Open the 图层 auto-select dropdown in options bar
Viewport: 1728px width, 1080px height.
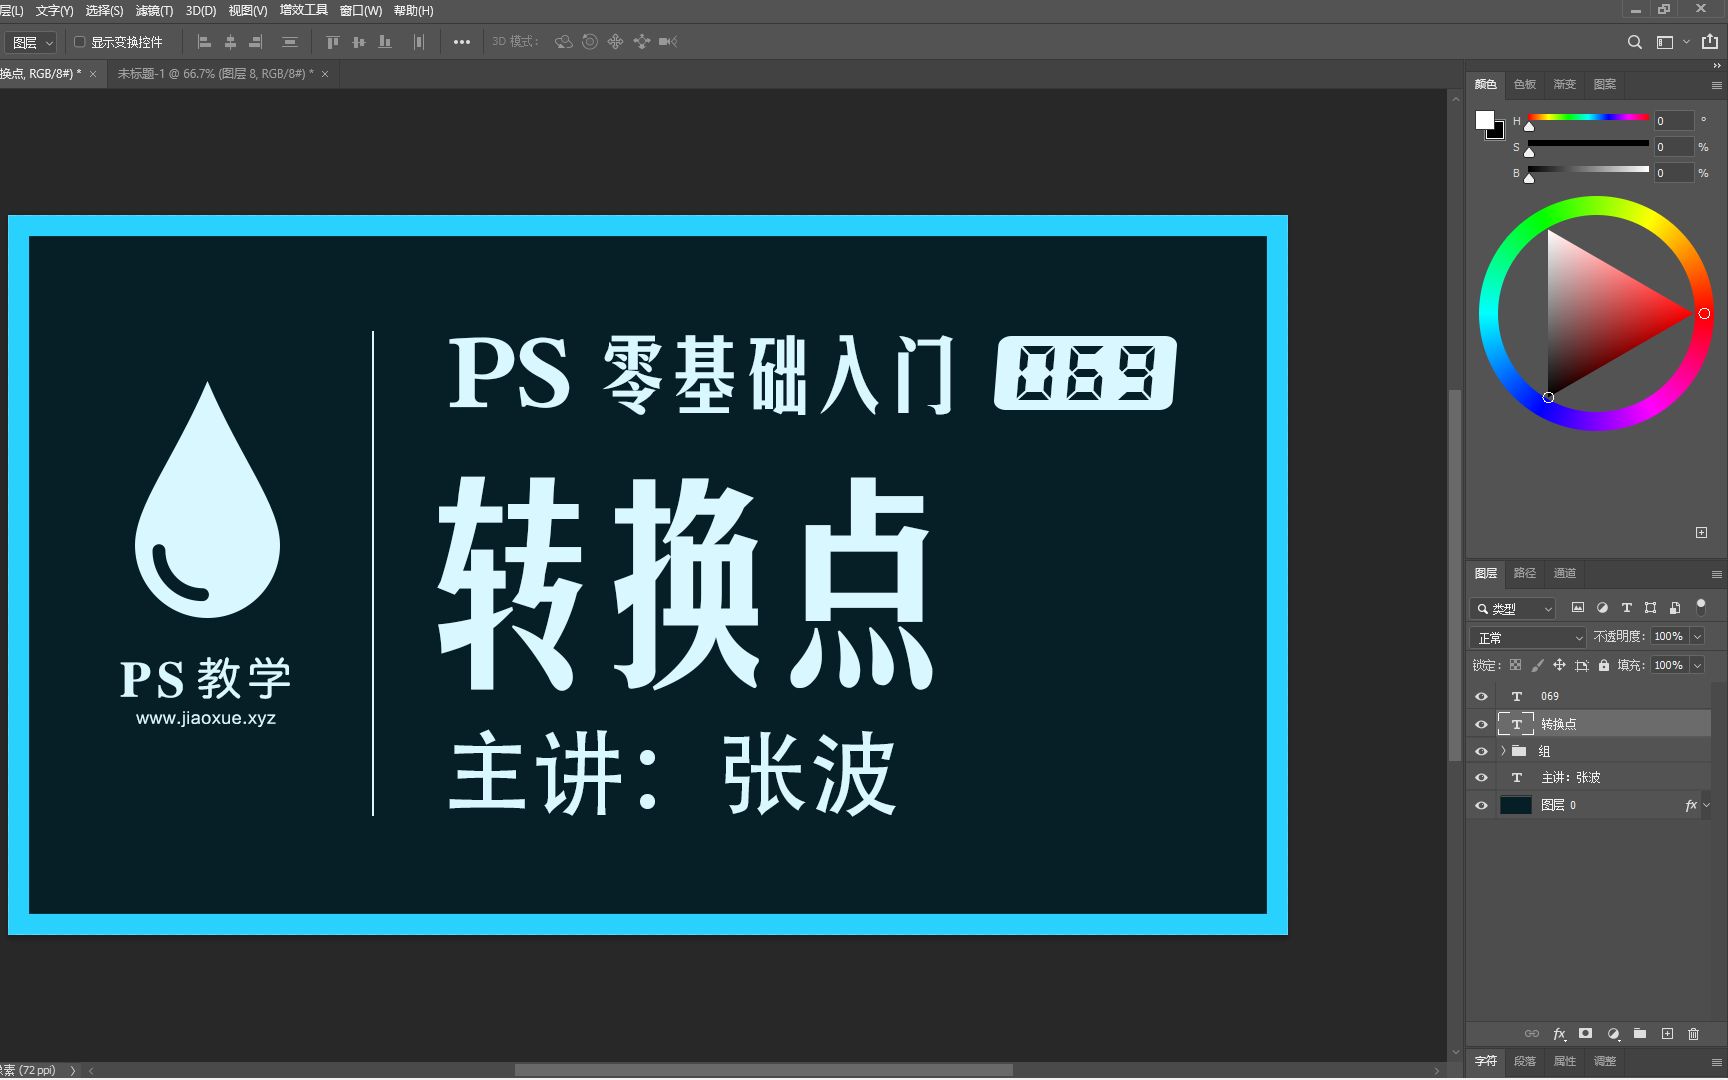click(30, 42)
